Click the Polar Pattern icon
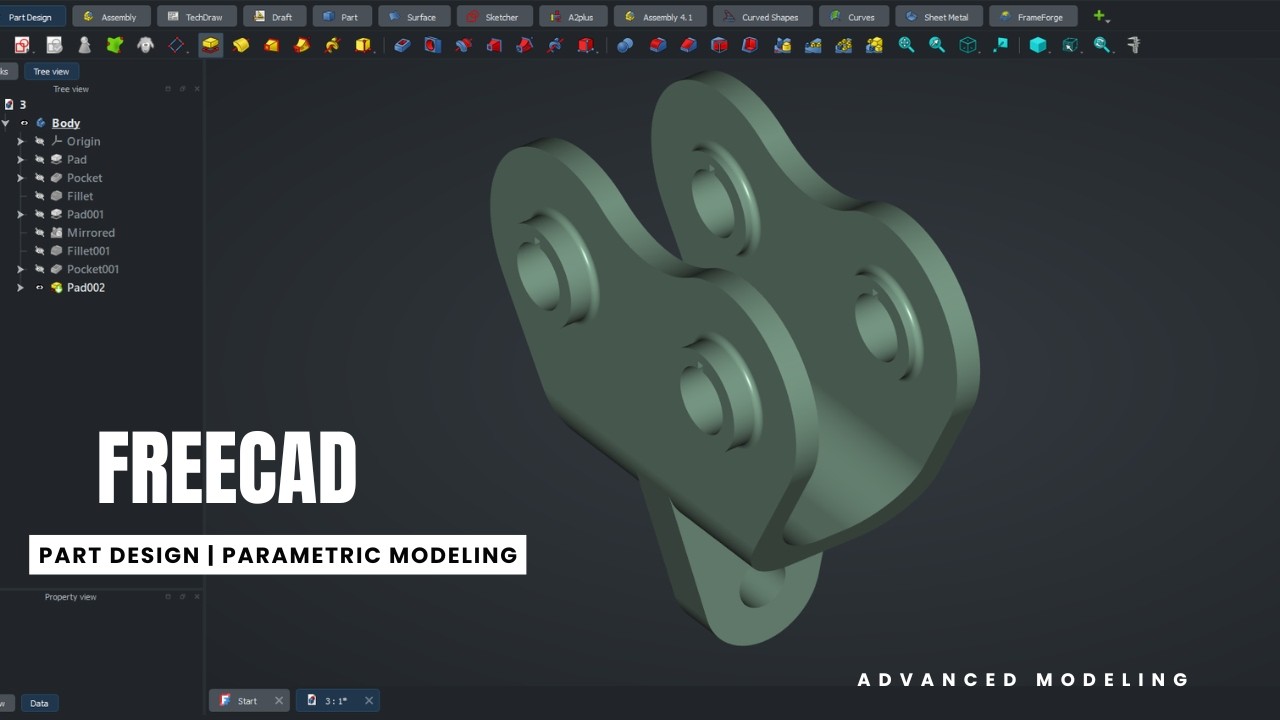The width and height of the screenshot is (1280, 720). [x=844, y=45]
